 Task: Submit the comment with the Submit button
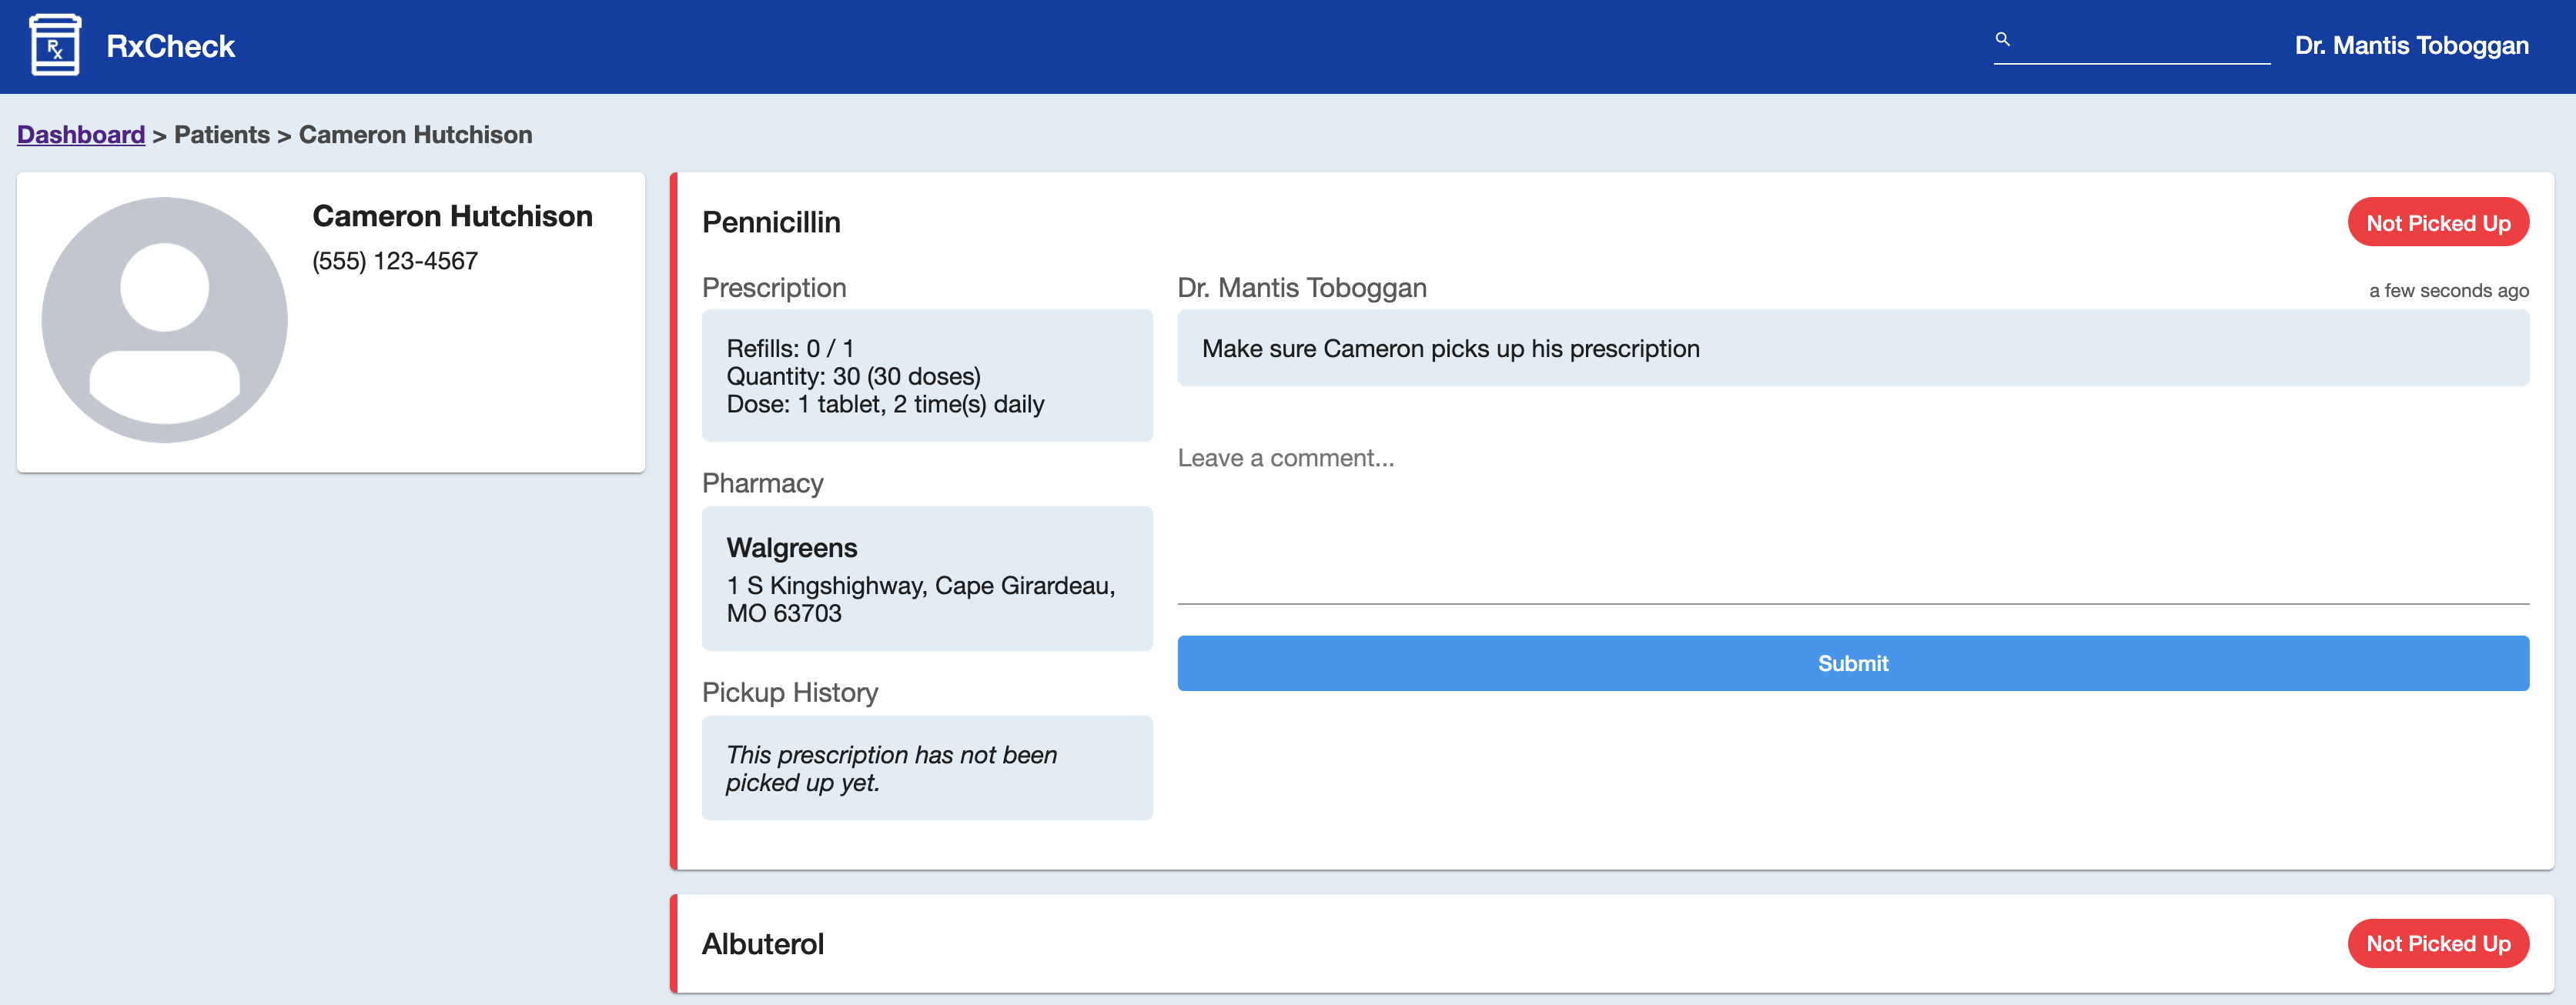pyautogui.click(x=1852, y=663)
